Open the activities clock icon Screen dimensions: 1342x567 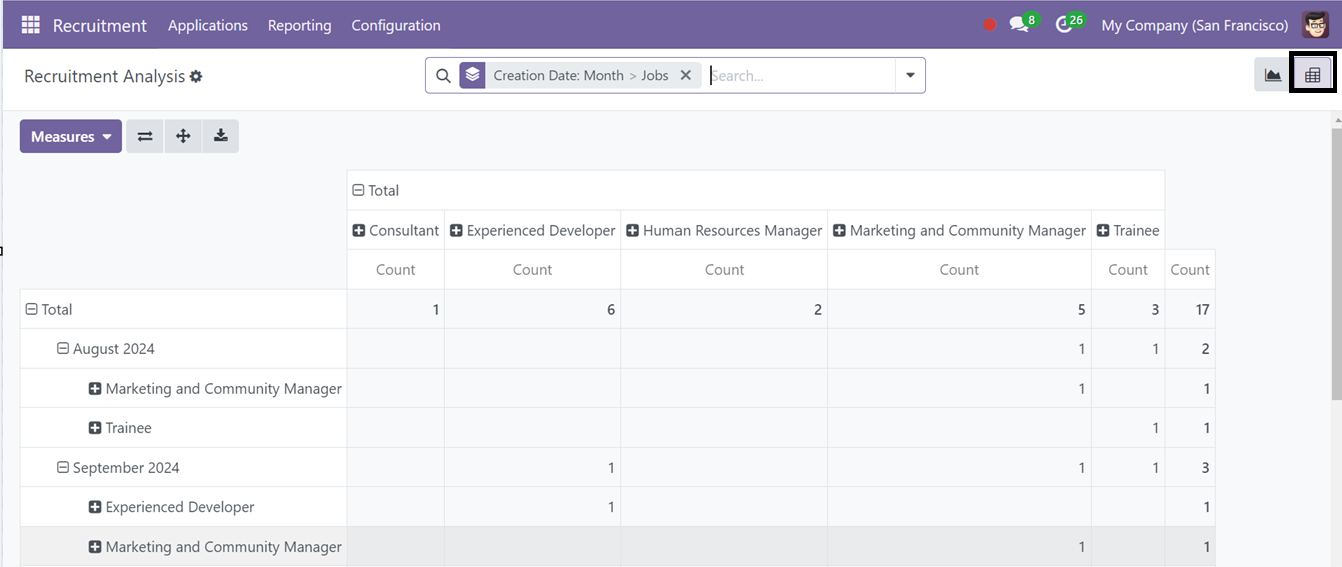1064,25
